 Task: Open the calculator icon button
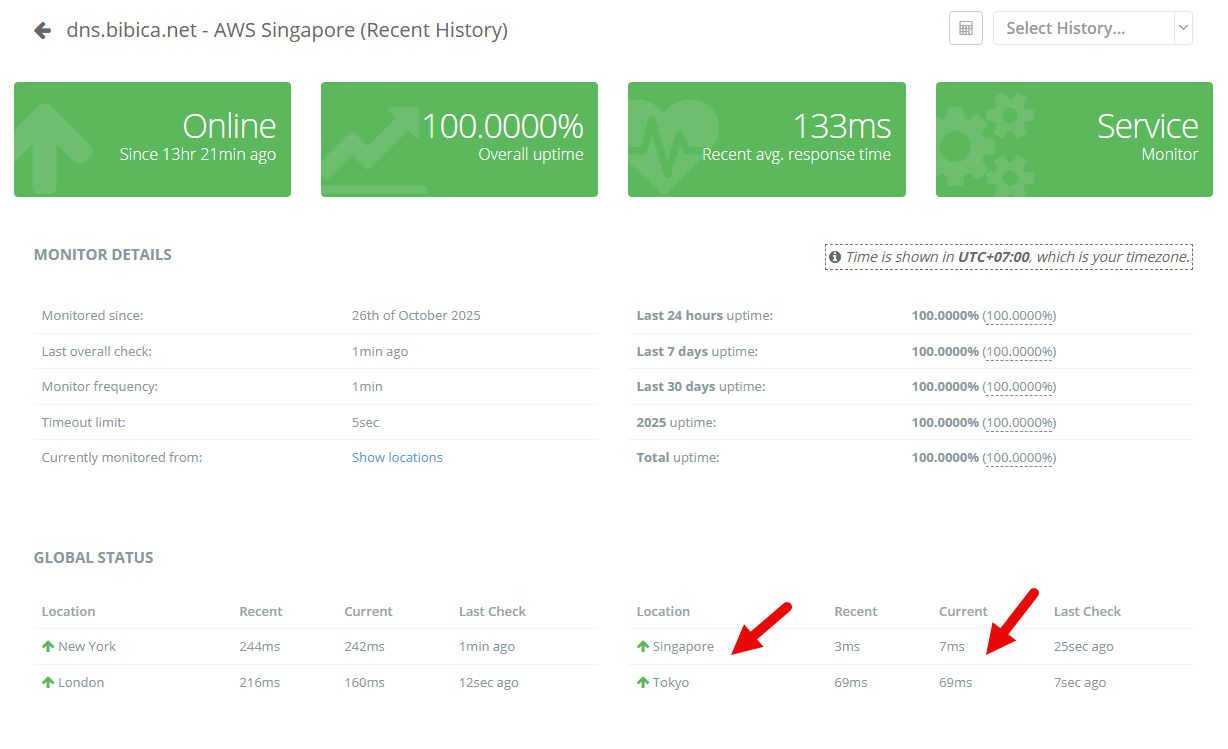[x=965, y=28]
